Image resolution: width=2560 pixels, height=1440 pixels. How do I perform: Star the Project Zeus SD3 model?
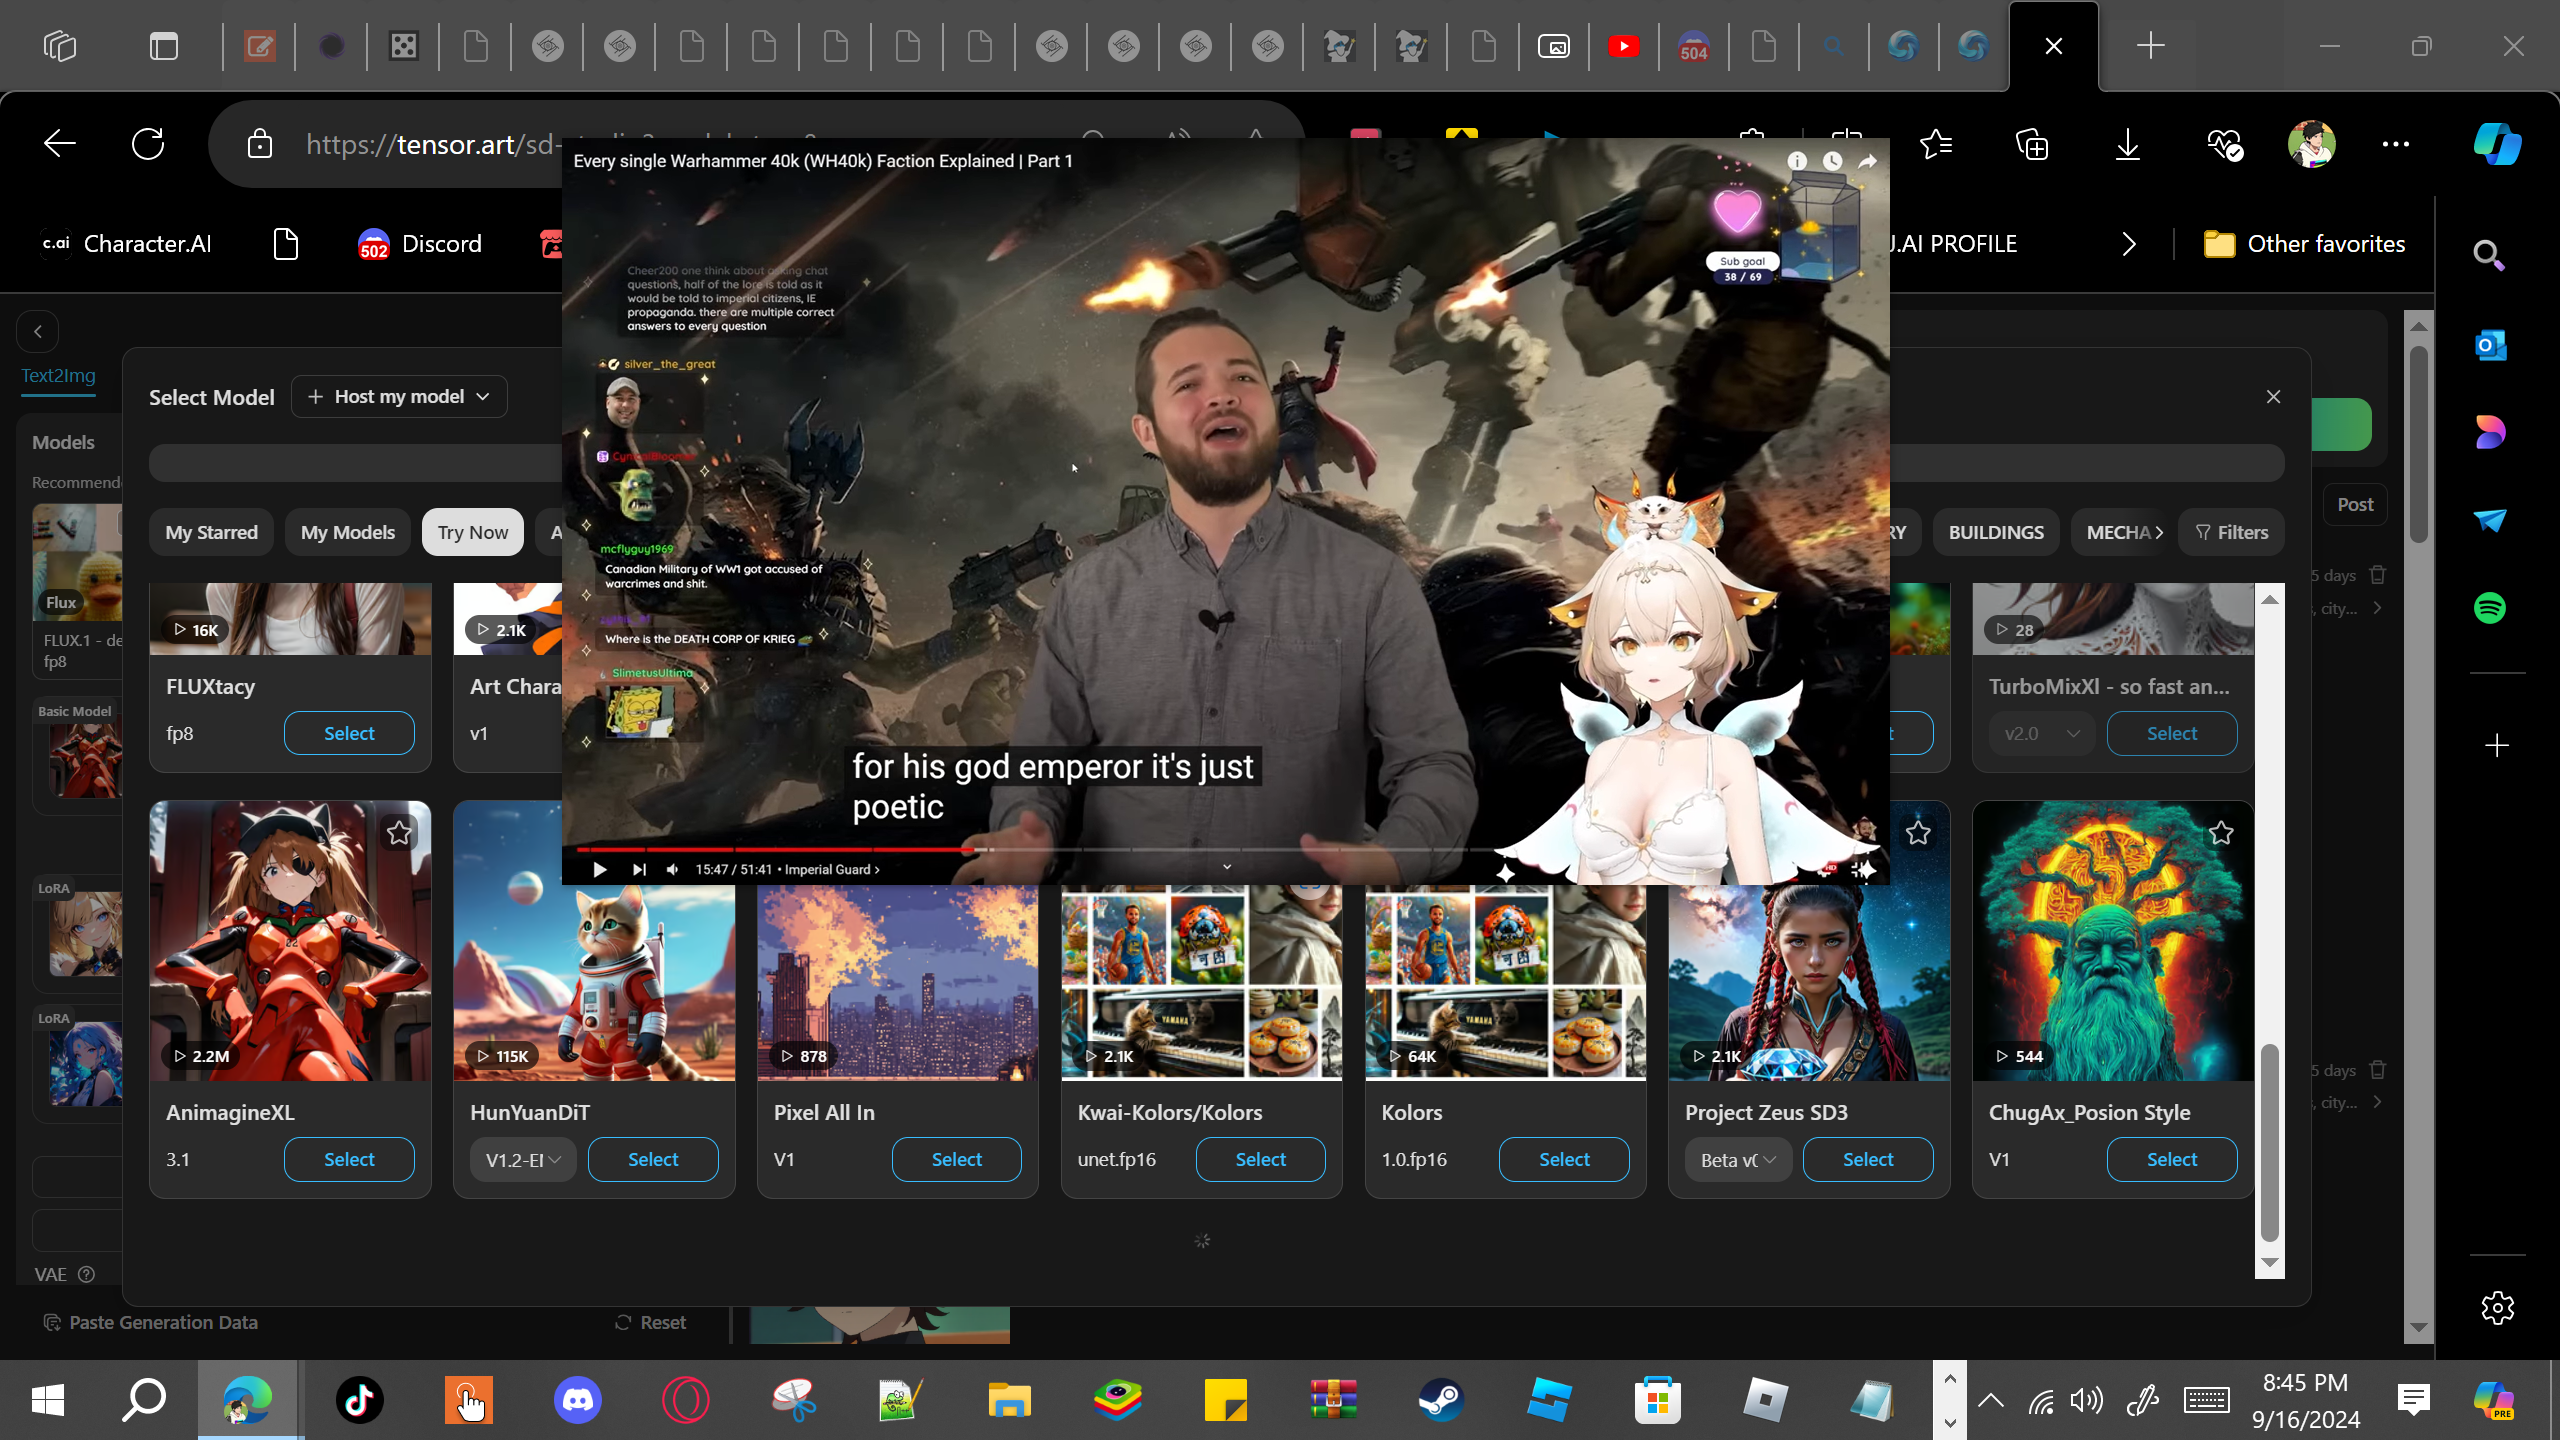click(1917, 832)
